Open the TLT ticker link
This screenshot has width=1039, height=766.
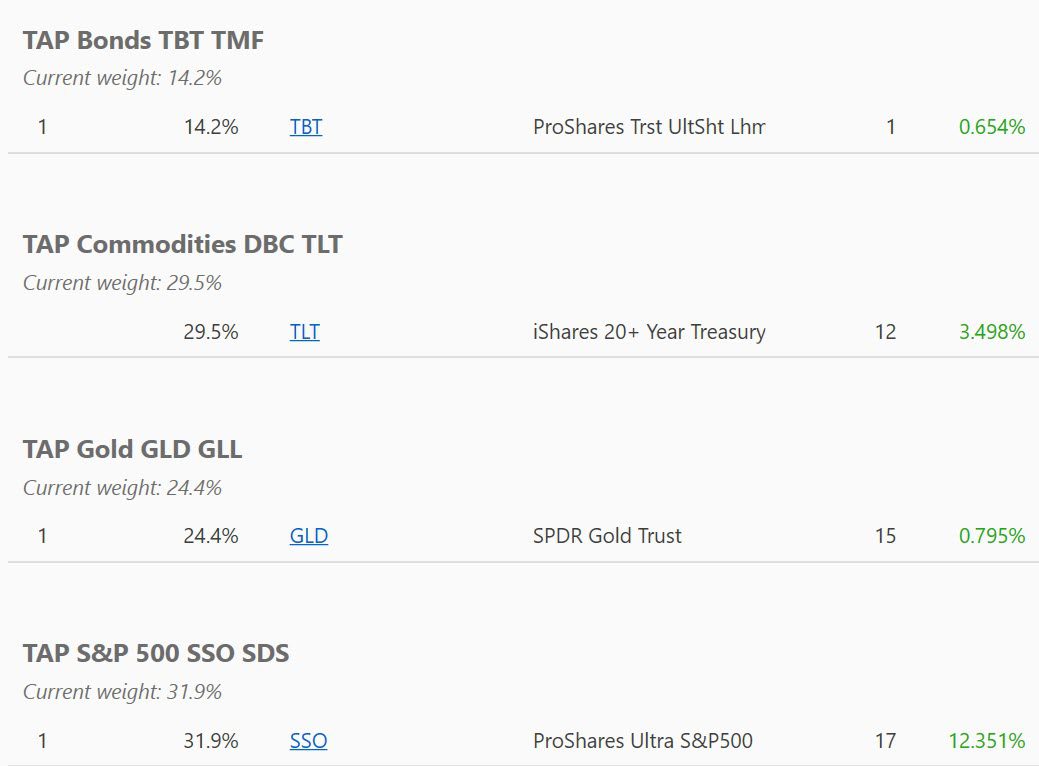pyautogui.click(x=305, y=332)
